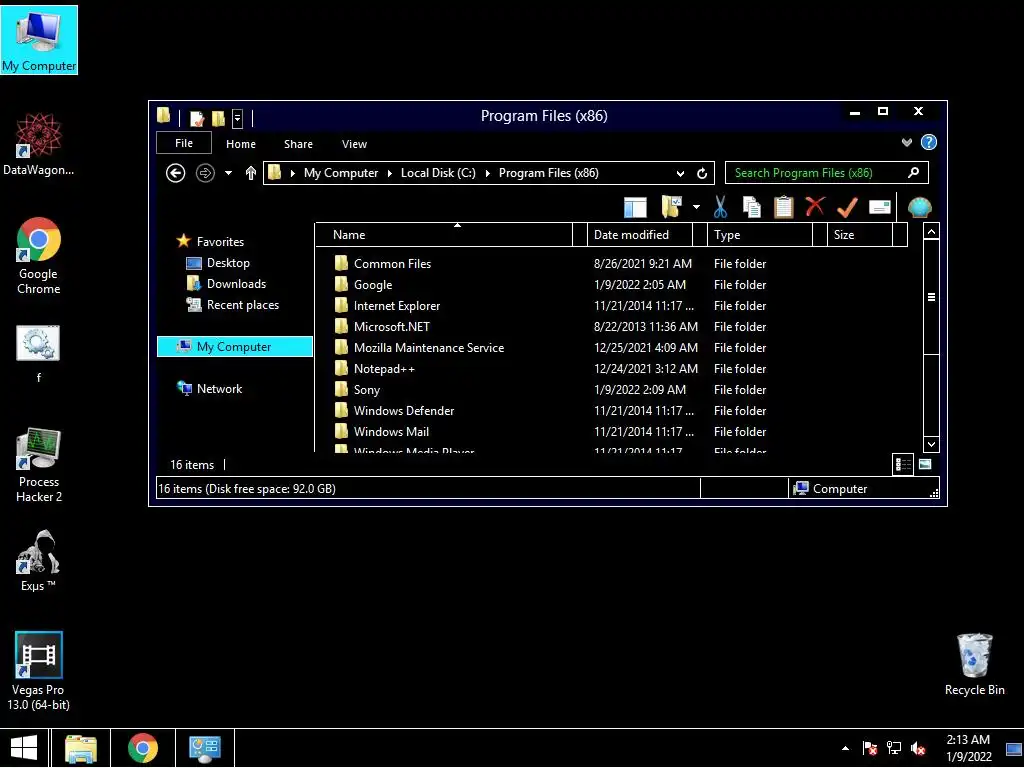
Task: Click the file list scroll up arrow
Action: pyautogui.click(x=931, y=232)
